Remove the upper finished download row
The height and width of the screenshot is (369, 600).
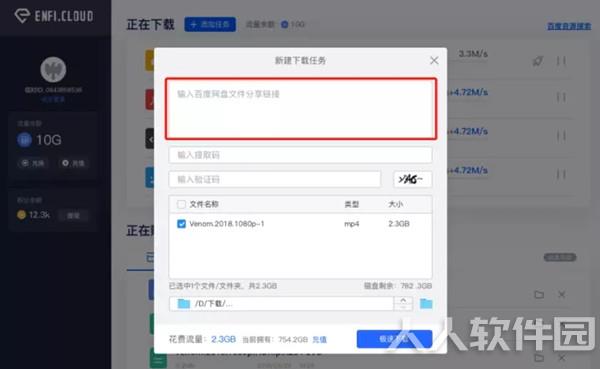point(561,295)
